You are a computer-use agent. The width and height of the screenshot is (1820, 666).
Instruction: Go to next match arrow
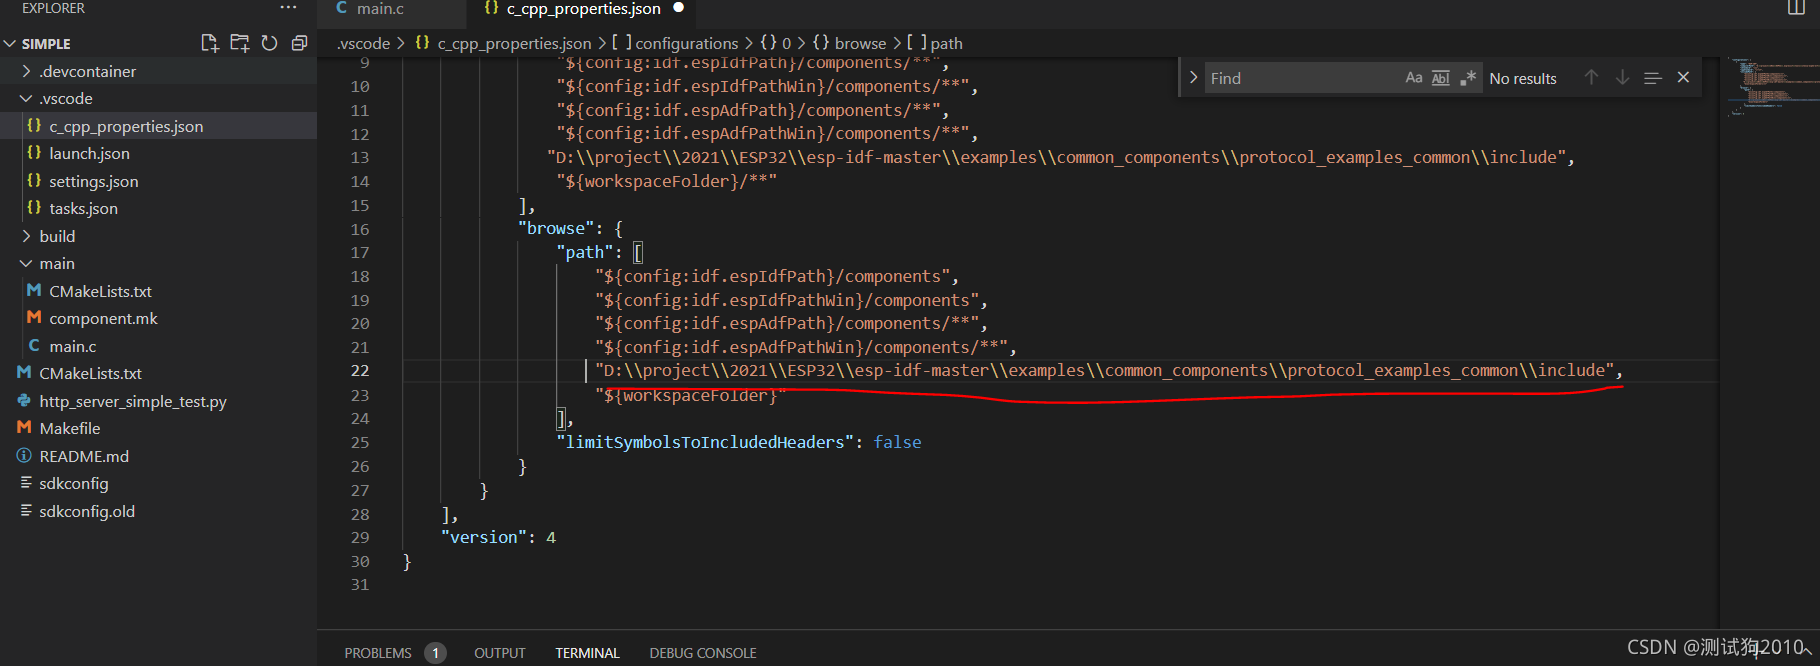1622,78
